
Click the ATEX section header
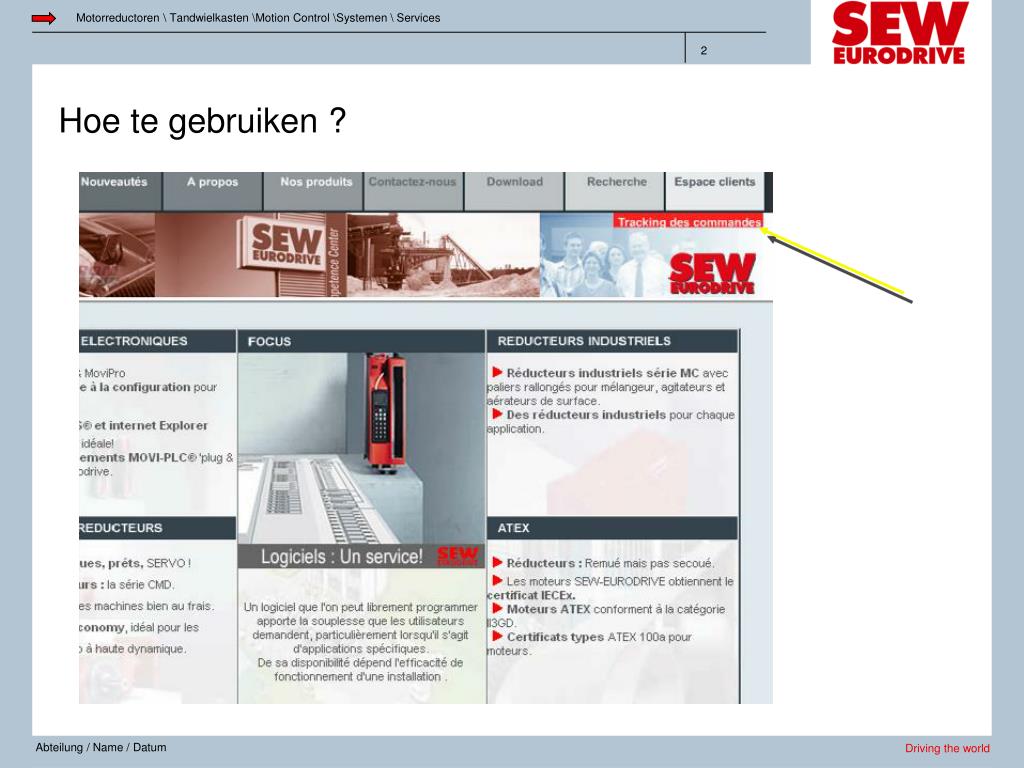click(x=612, y=528)
